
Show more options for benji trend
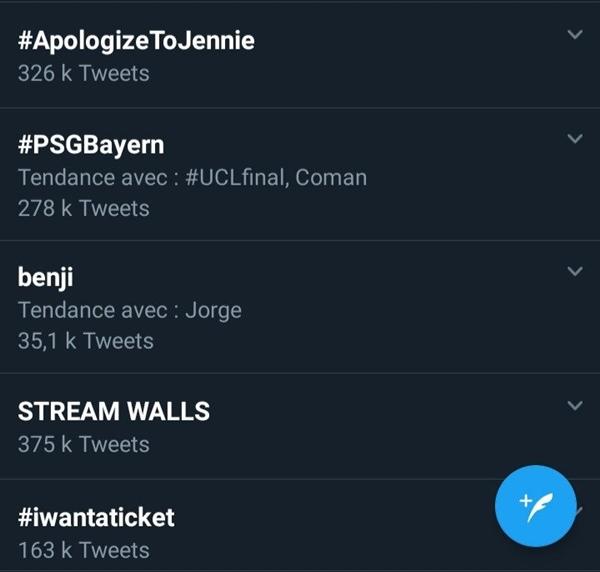pos(574,272)
